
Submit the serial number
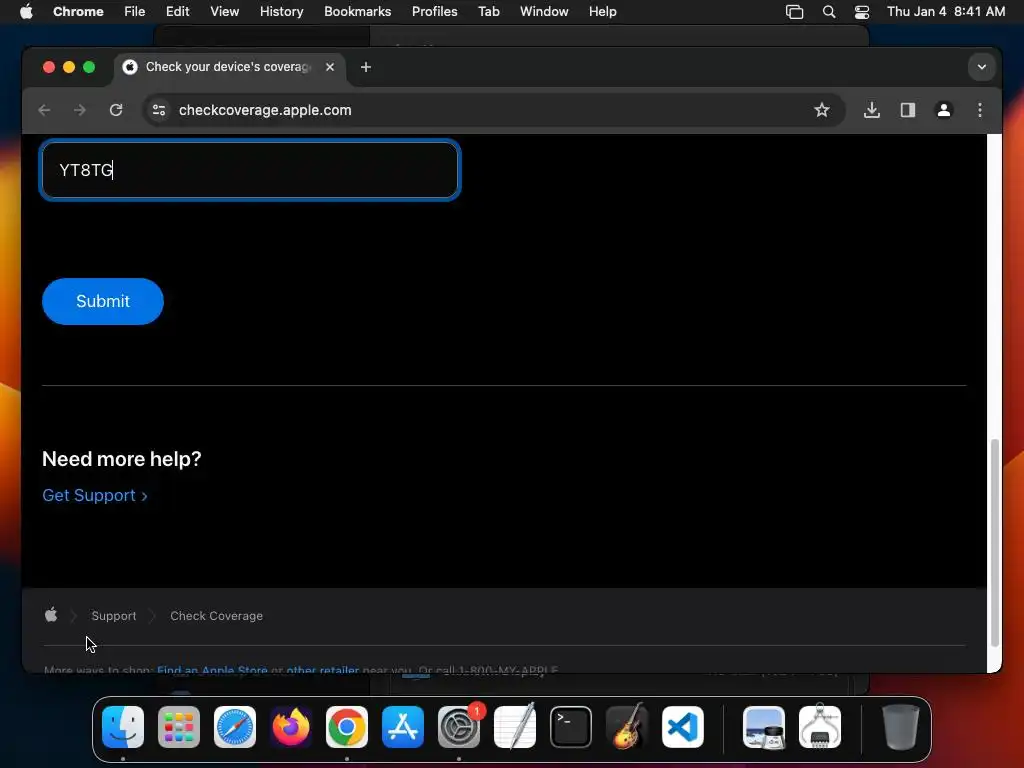tap(103, 301)
